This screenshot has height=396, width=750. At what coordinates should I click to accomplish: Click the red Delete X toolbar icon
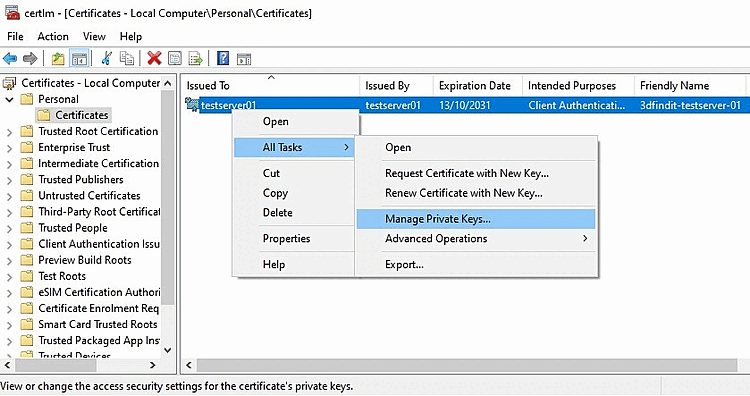point(154,59)
